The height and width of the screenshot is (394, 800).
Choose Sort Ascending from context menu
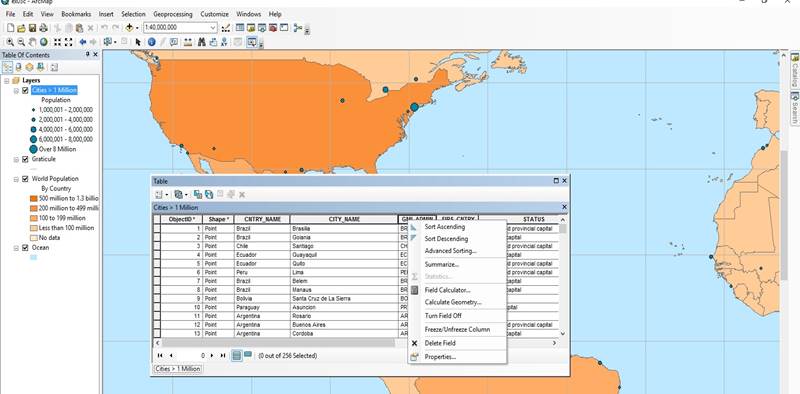[x=444, y=227]
